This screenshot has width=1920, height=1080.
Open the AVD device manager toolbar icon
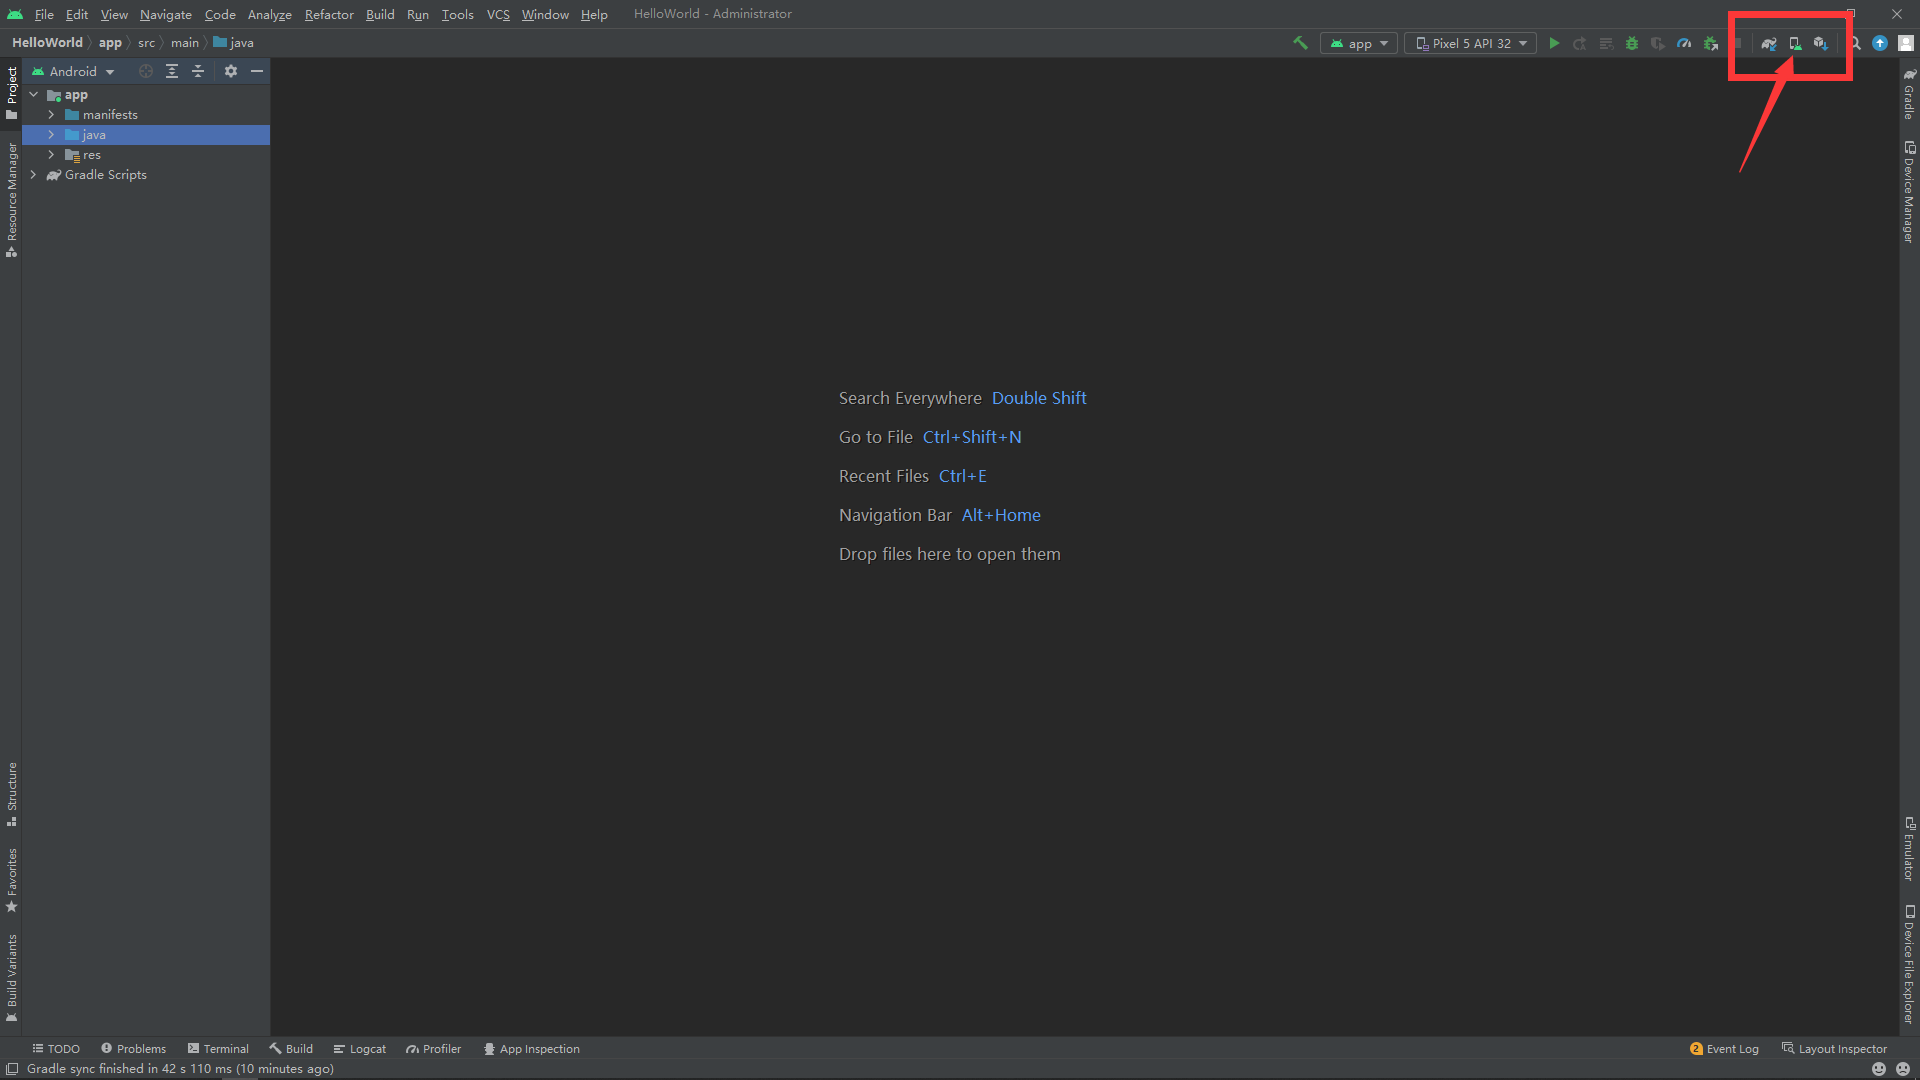(x=1795, y=43)
